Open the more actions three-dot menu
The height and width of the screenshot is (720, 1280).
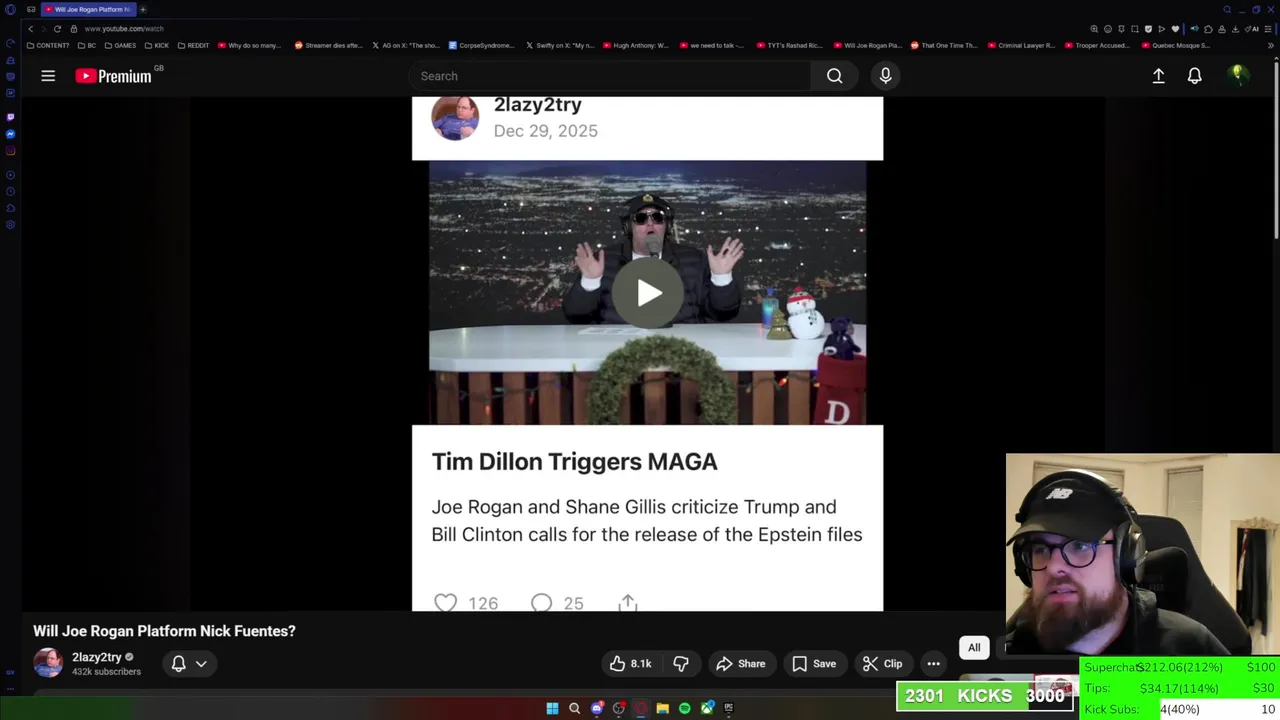[x=933, y=663]
